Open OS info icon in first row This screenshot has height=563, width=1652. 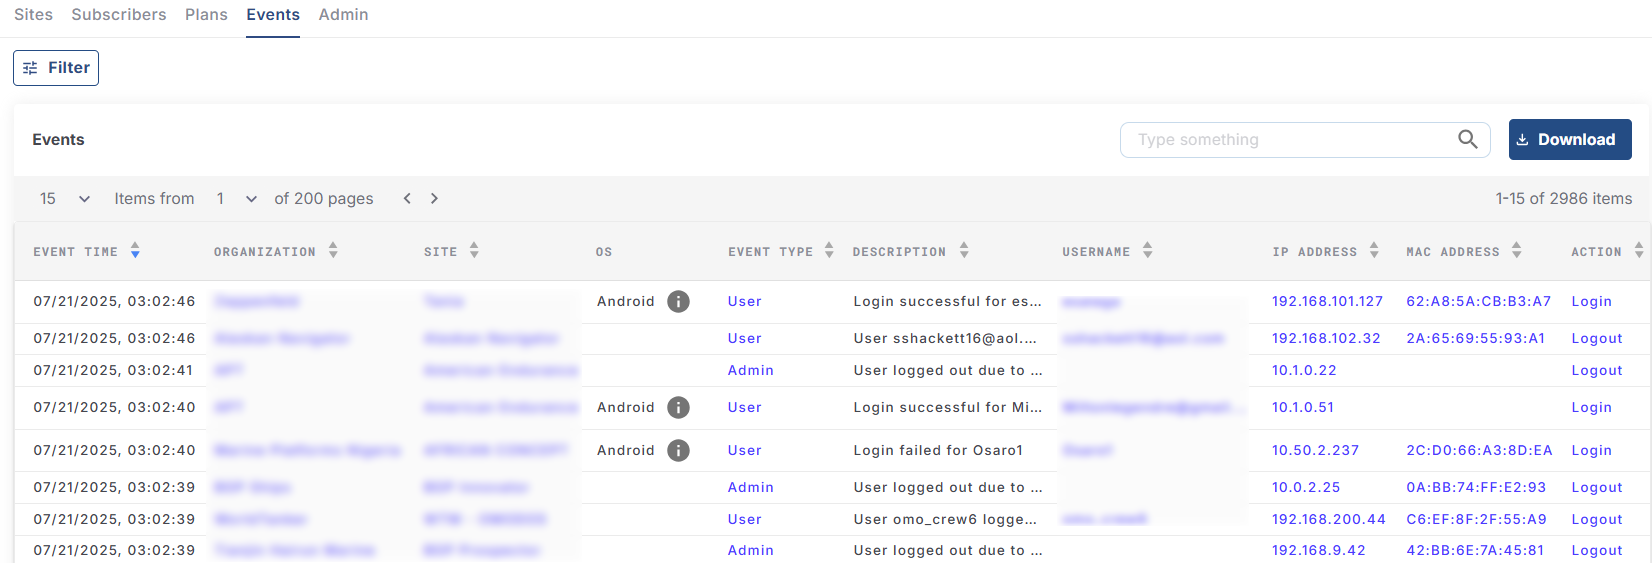(x=678, y=302)
